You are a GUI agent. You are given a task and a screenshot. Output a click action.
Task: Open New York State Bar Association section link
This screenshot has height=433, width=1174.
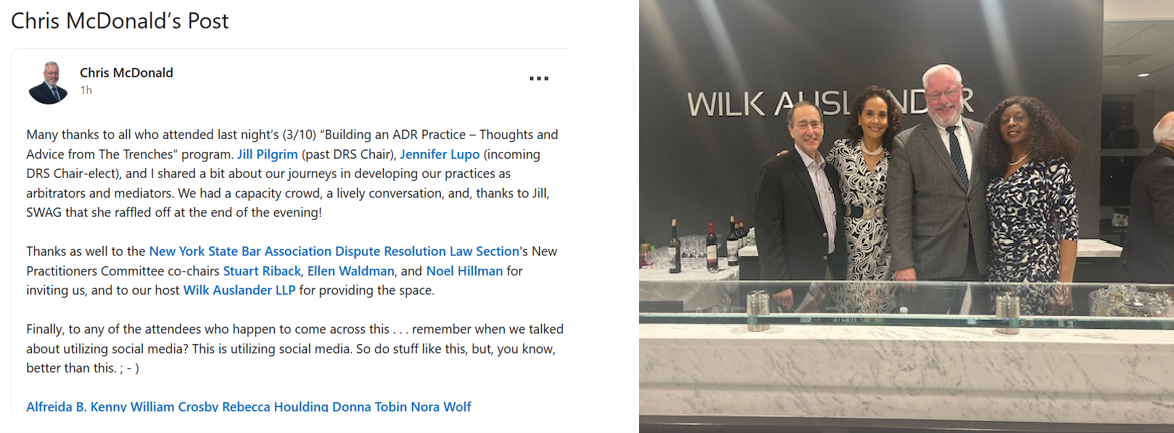coord(334,251)
